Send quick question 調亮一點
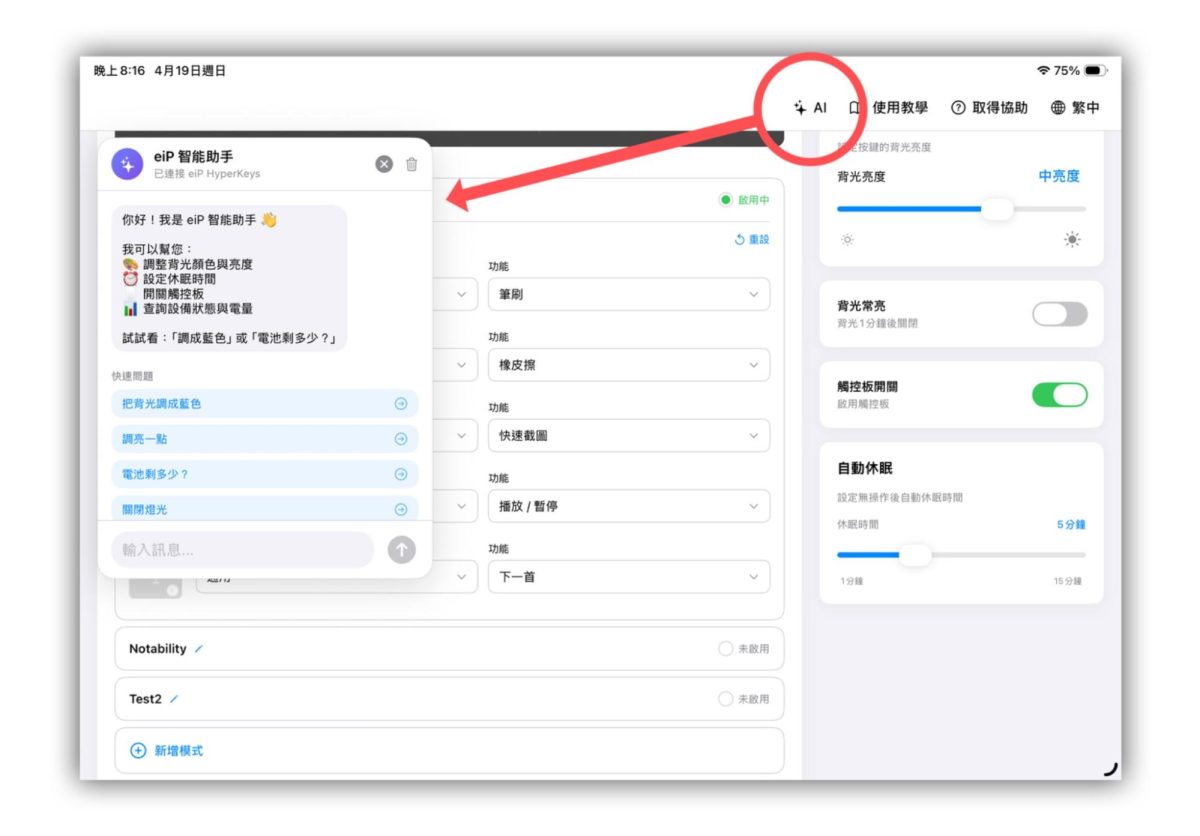This screenshot has width=1200, height=836. tap(265, 439)
